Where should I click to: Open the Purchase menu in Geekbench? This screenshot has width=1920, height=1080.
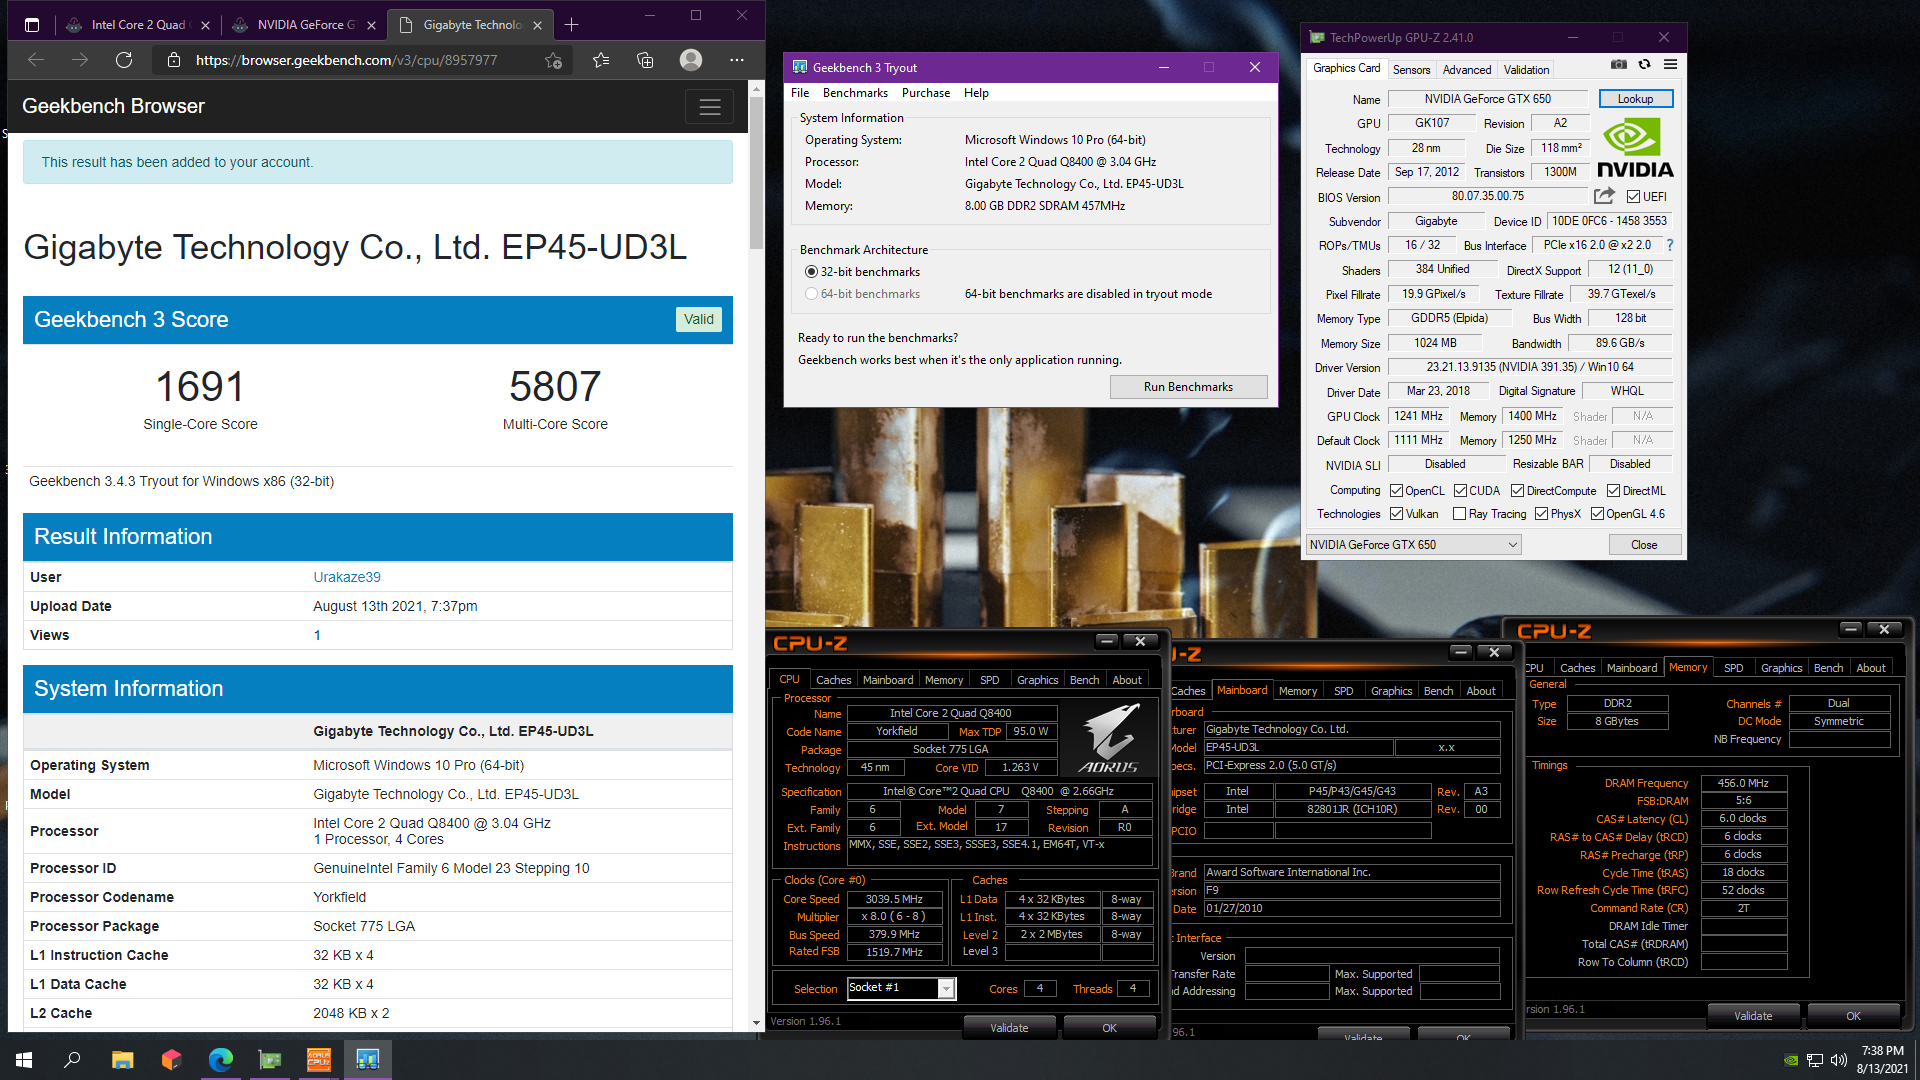pyautogui.click(x=926, y=93)
